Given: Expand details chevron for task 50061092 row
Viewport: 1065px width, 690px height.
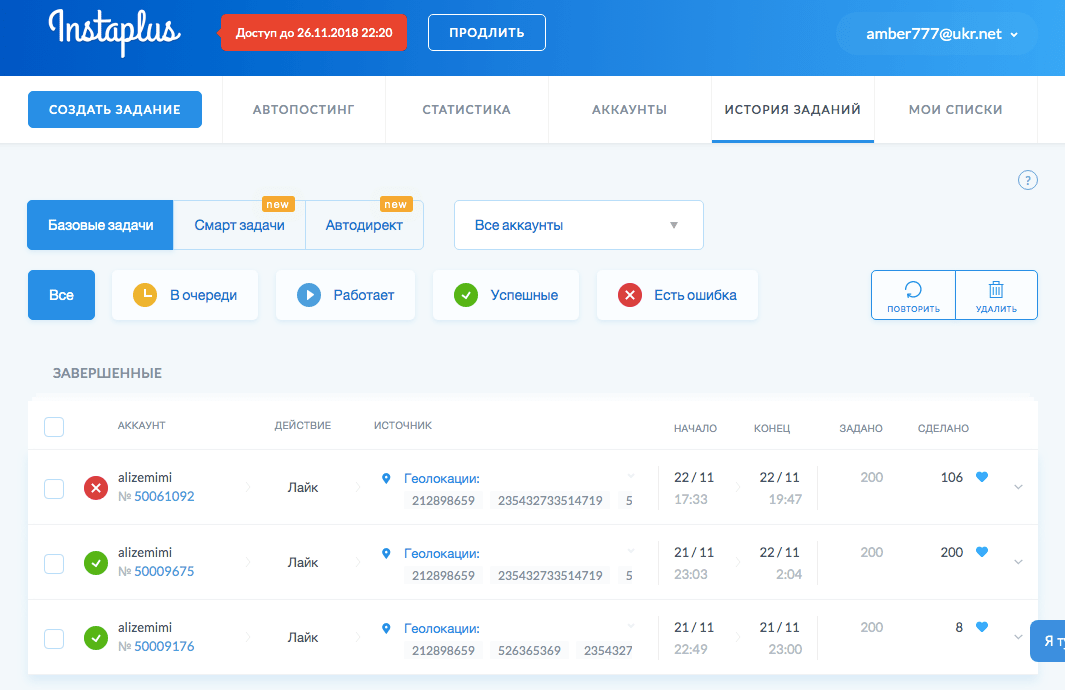Looking at the screenshot, I should (1018, 487).
